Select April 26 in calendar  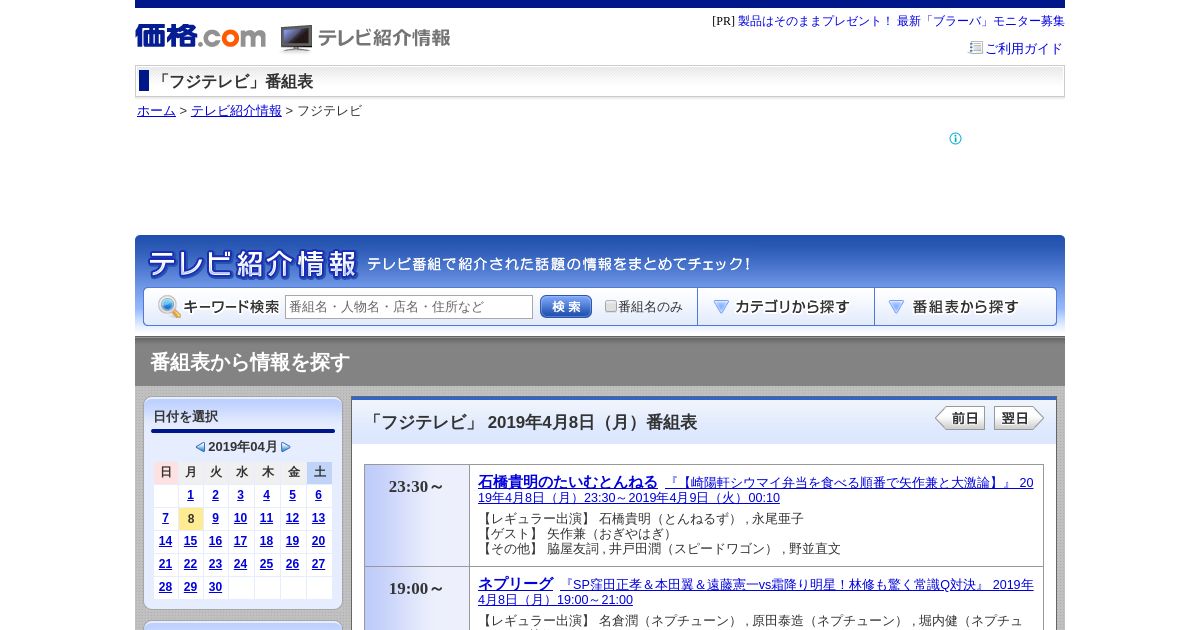292,564
